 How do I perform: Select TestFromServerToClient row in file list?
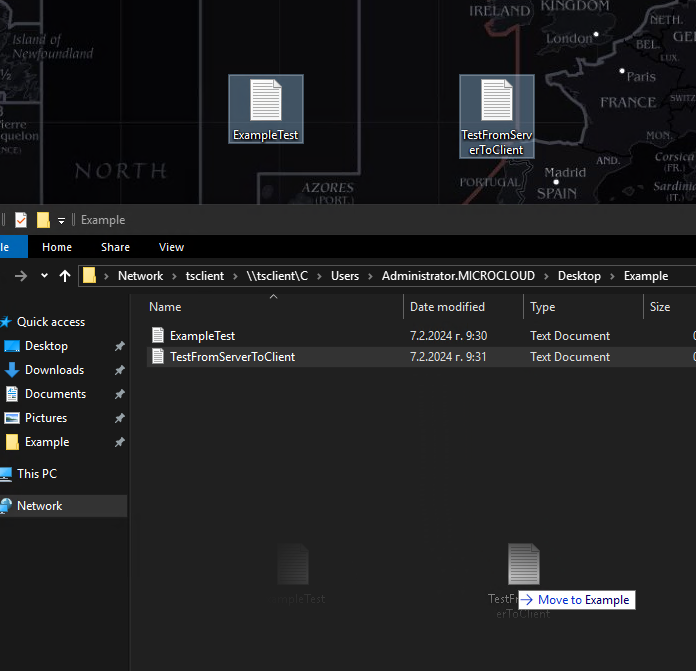pos(421,357)
